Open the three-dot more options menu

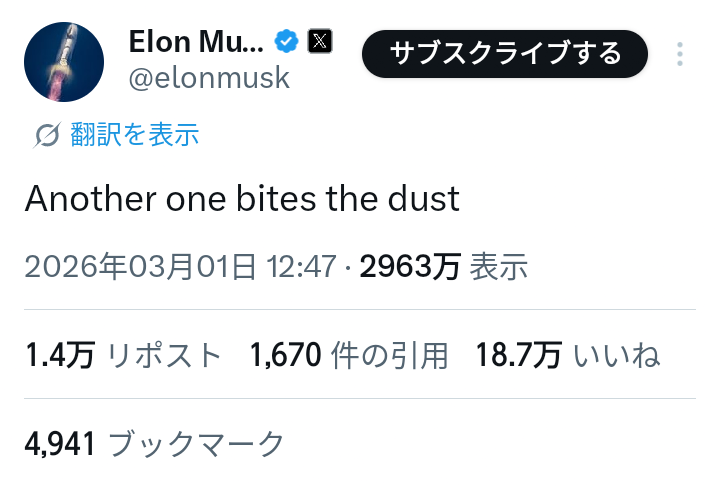tap(681, 53)
